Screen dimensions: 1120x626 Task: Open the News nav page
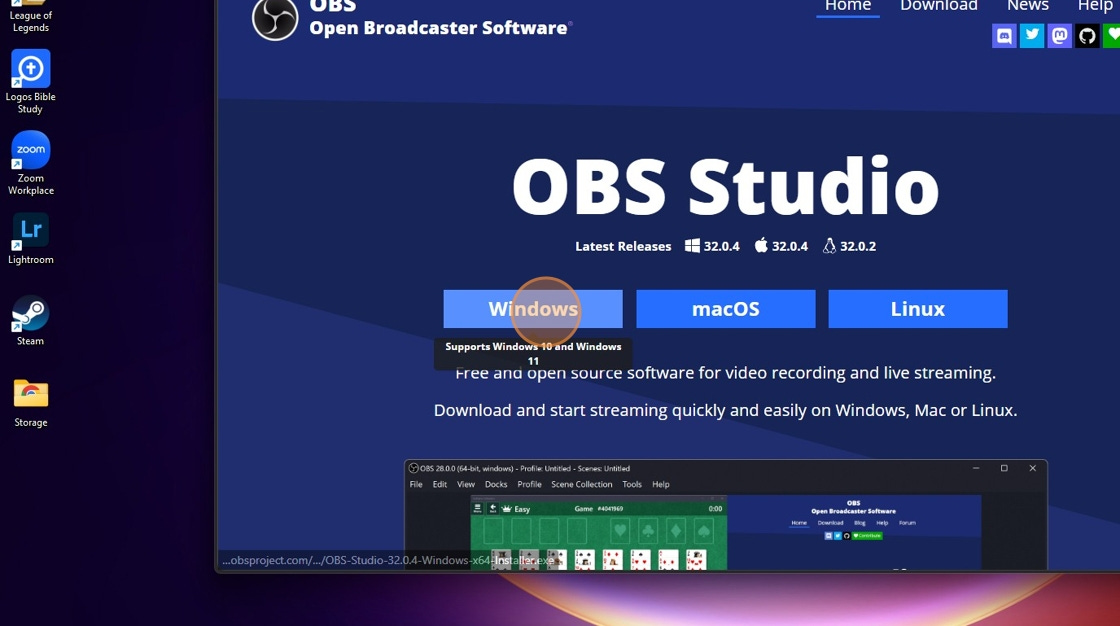pyautogui.click(x=1027, y=6)
